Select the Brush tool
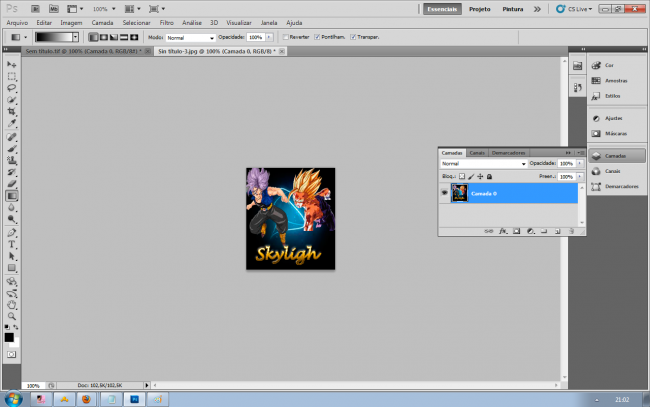Viewport: 650px width, 407px height. click(12, 149)
